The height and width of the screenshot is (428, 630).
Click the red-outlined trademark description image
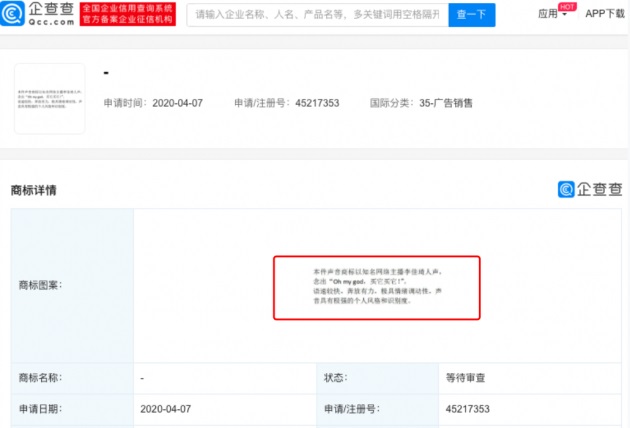[377, 288]
